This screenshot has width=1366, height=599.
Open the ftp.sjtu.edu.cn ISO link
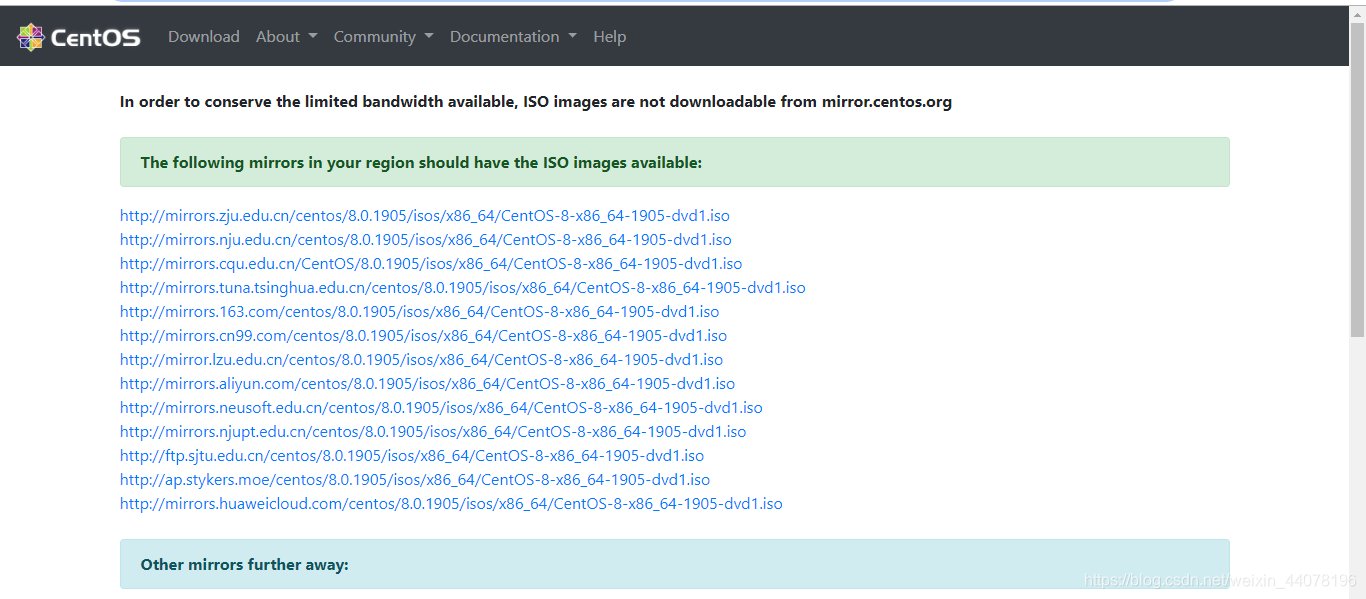point(412,456)
